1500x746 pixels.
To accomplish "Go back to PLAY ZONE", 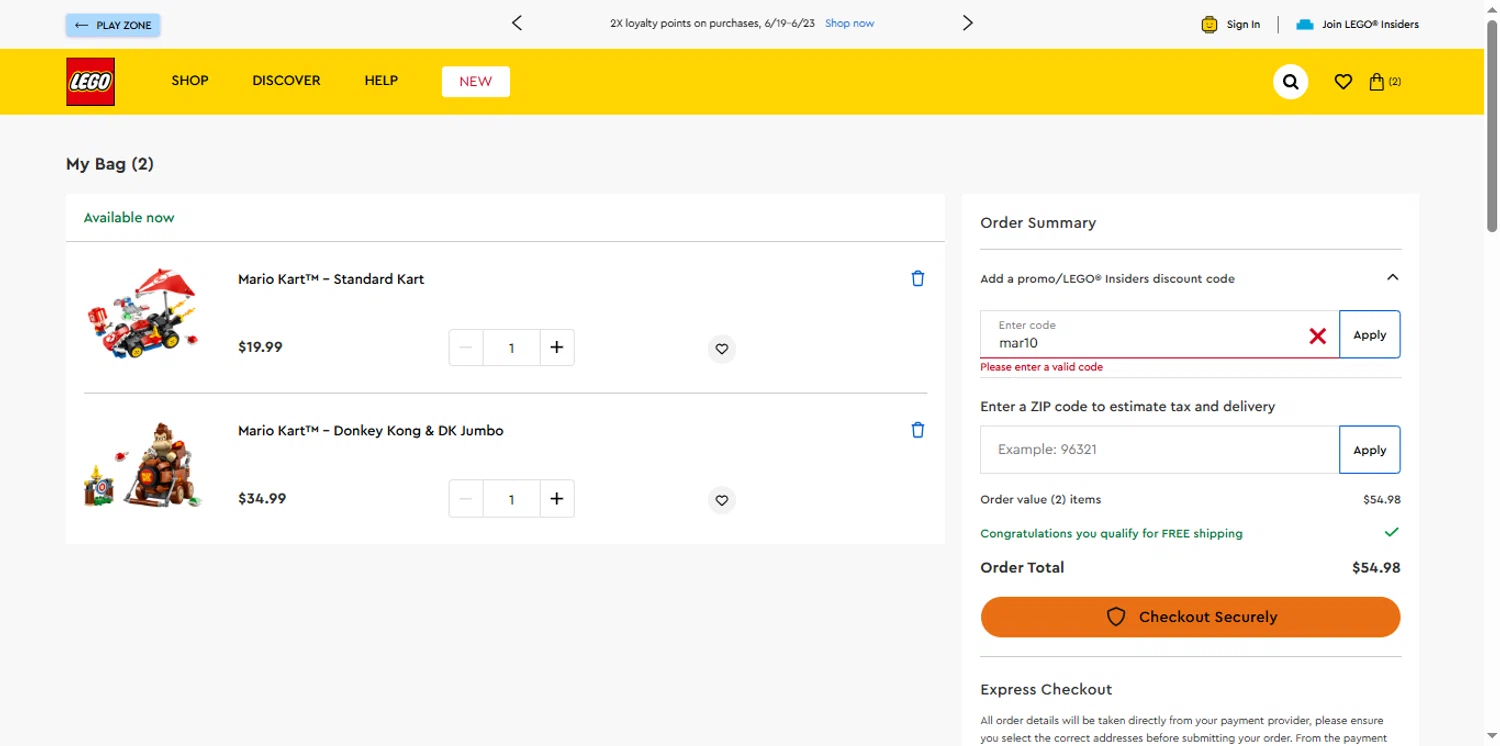I will (x=113, y=25).
